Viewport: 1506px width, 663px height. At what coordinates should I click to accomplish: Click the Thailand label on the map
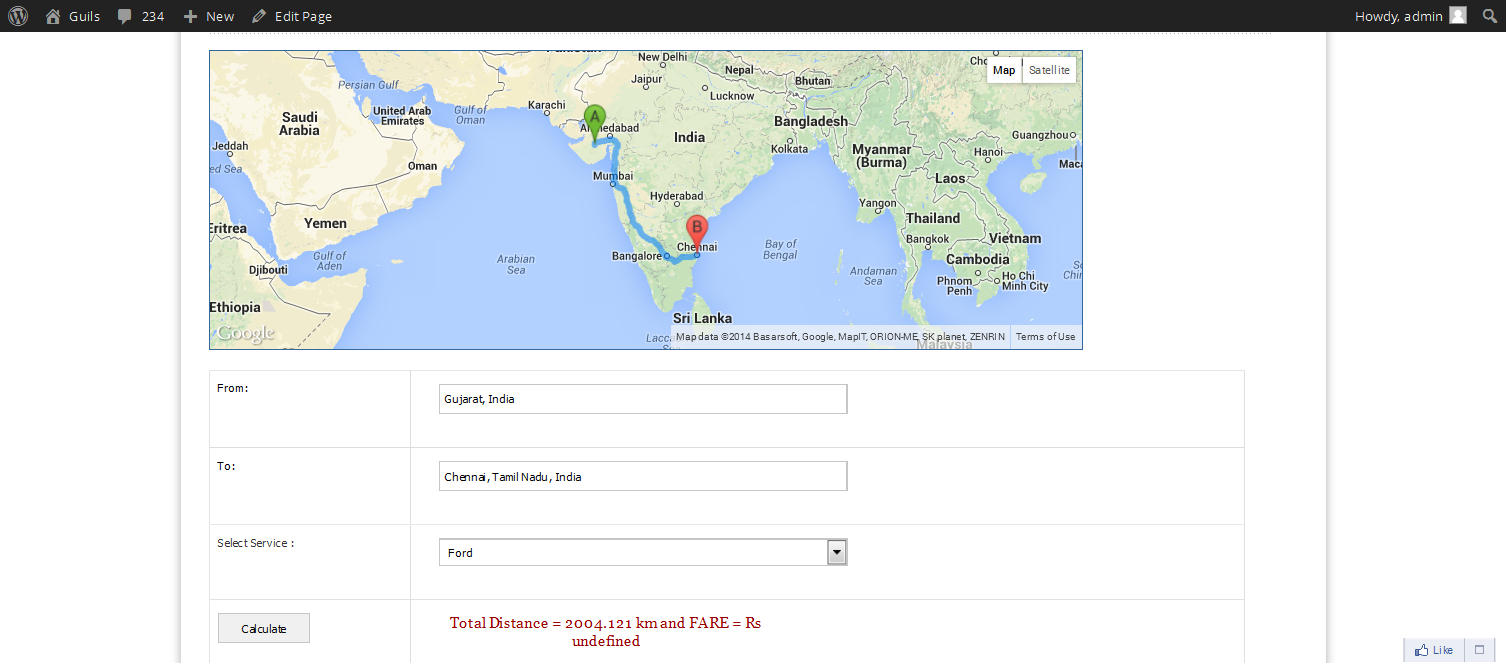[933, 218]
